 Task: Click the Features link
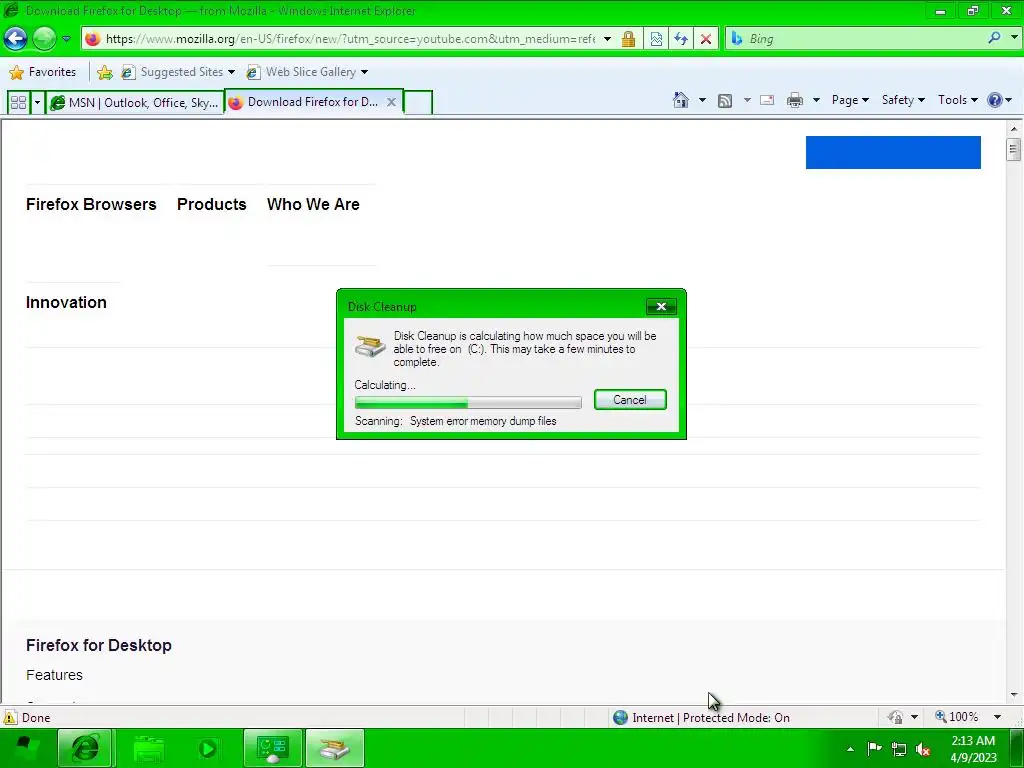(x=54, y=675)
